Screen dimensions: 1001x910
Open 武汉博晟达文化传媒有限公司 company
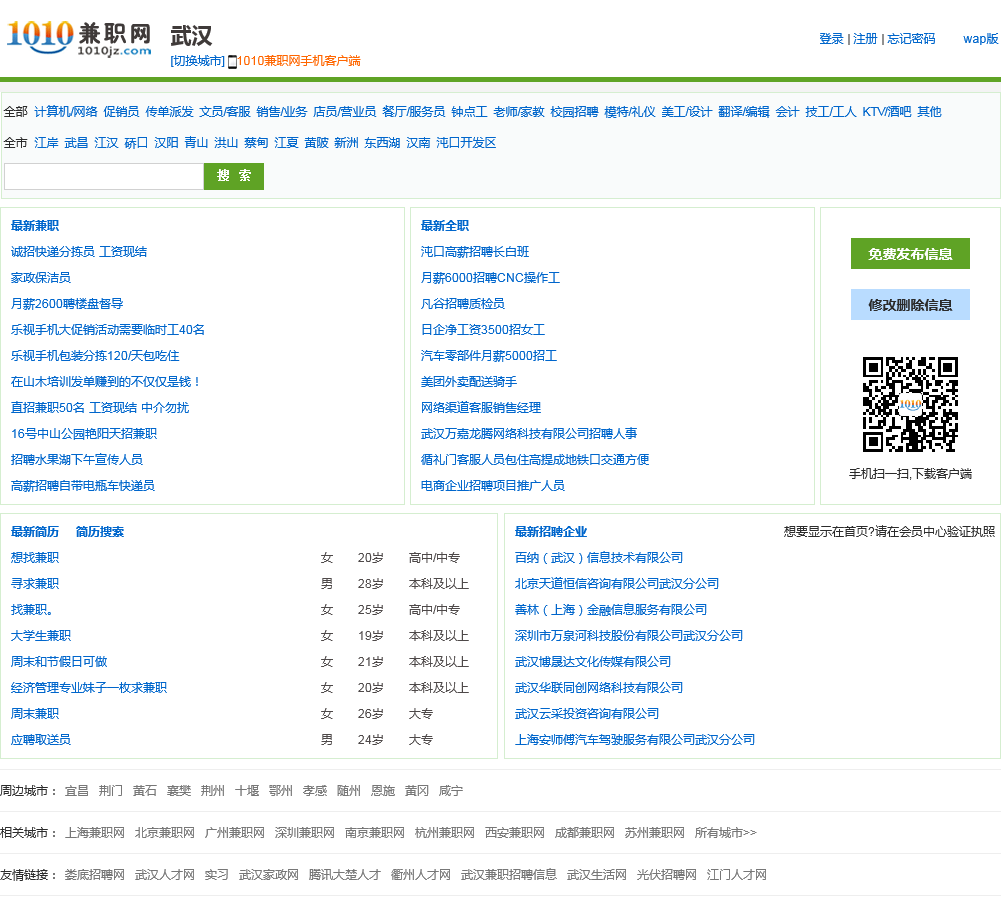pos(592,662)
